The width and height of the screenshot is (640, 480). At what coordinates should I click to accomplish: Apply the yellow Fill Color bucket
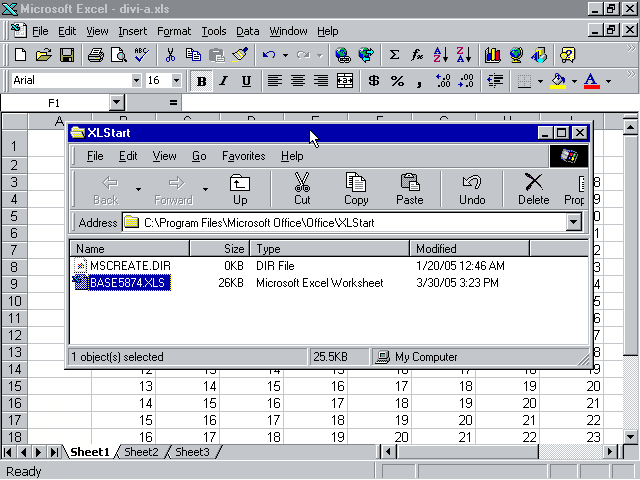tap(558, 81)
